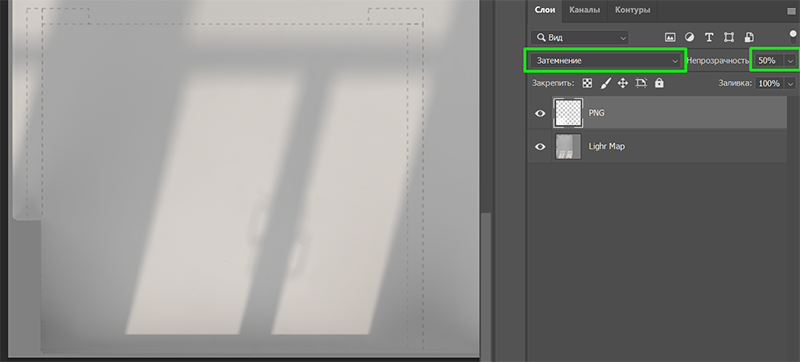This screenshot has height=362, width=800.
Task: Select the PNG layer thumbnail
Action: click(x=568, y=113)
